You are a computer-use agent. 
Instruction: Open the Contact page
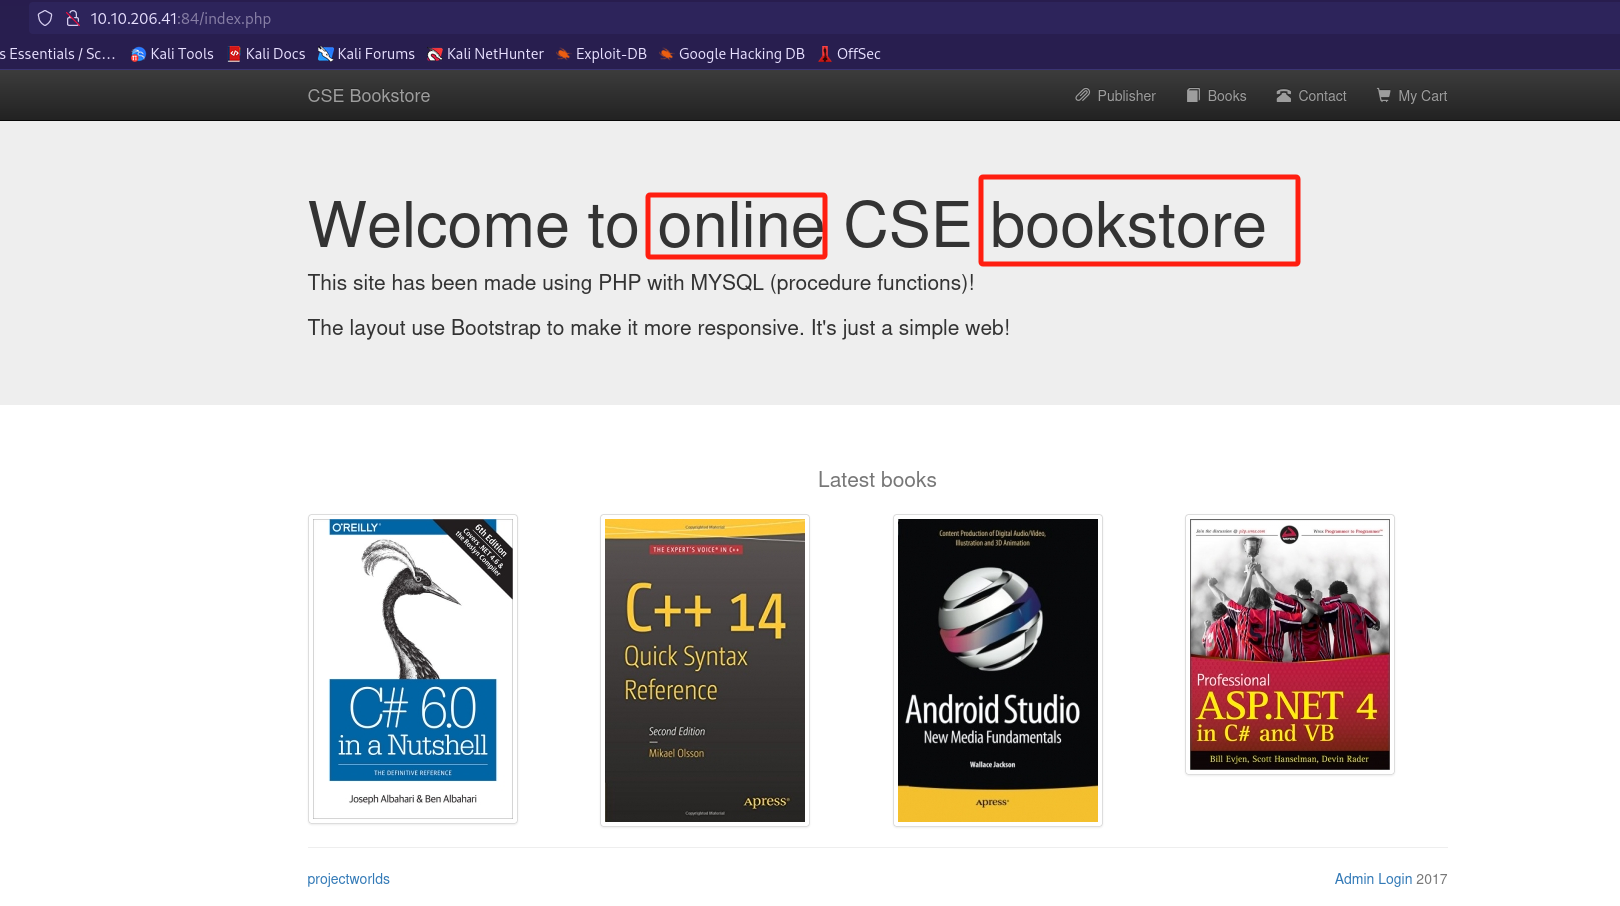(x=1311, y=96)
